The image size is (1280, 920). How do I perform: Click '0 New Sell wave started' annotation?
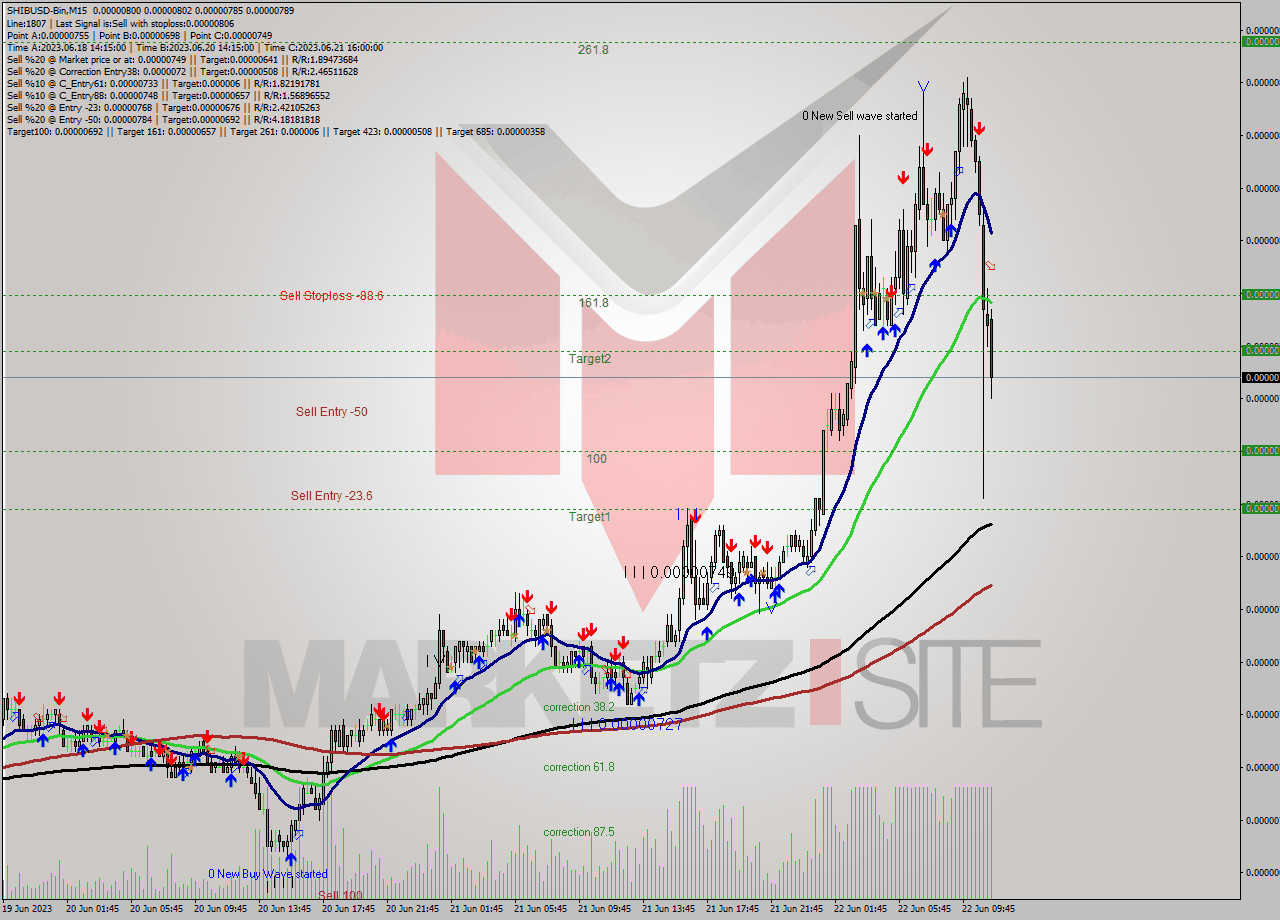point(860,116)
